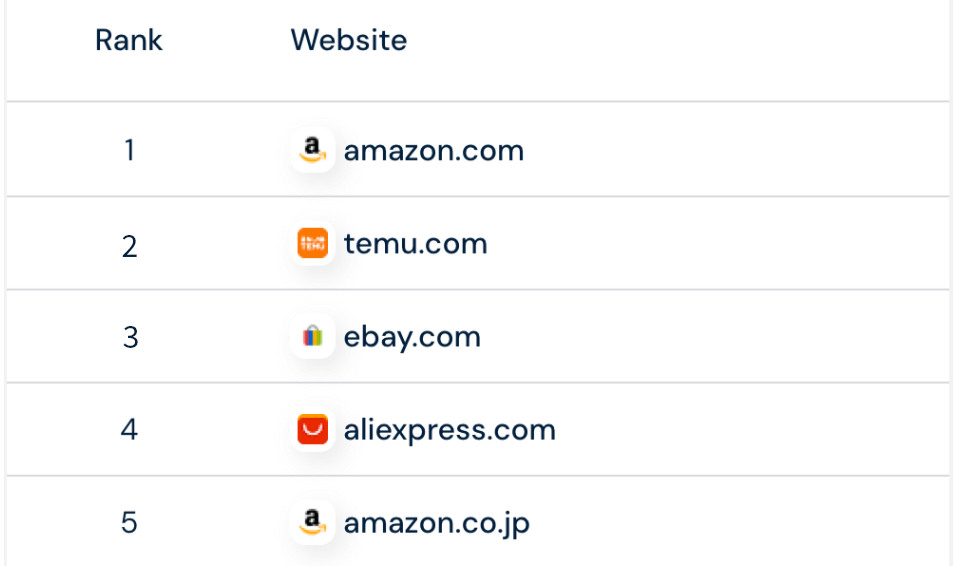Open the aliexpress.com website link
The height and width of the screenshot is (566, 957).
(449, 430)
